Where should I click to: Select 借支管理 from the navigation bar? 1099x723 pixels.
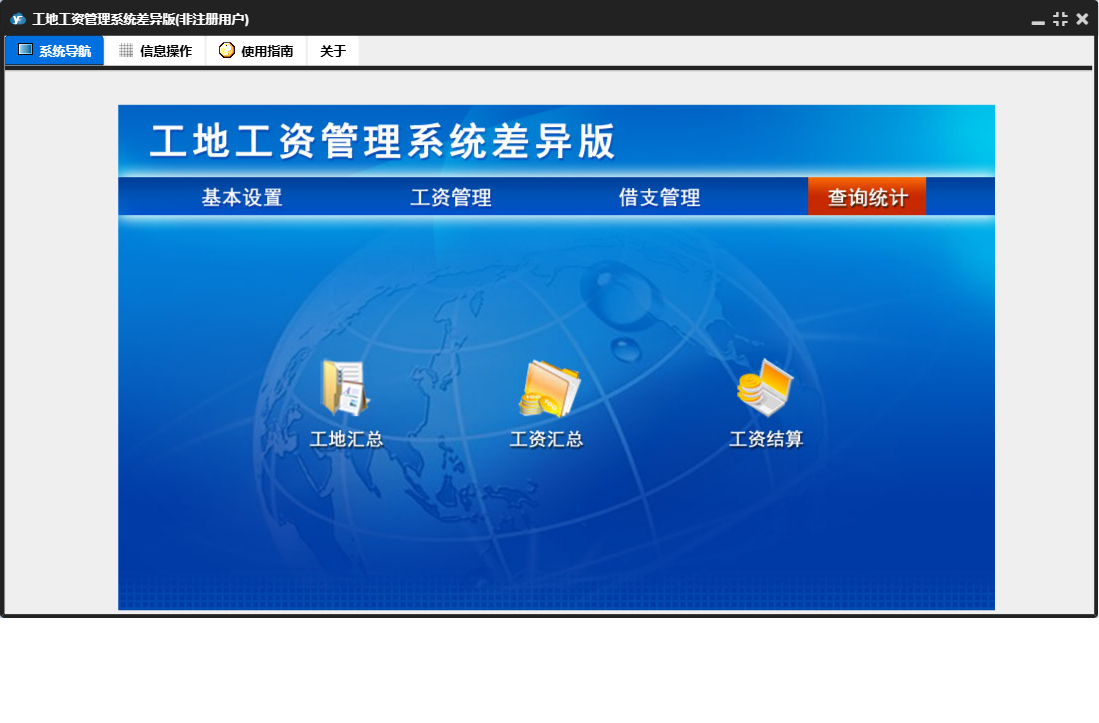click(x=660, y=197)
